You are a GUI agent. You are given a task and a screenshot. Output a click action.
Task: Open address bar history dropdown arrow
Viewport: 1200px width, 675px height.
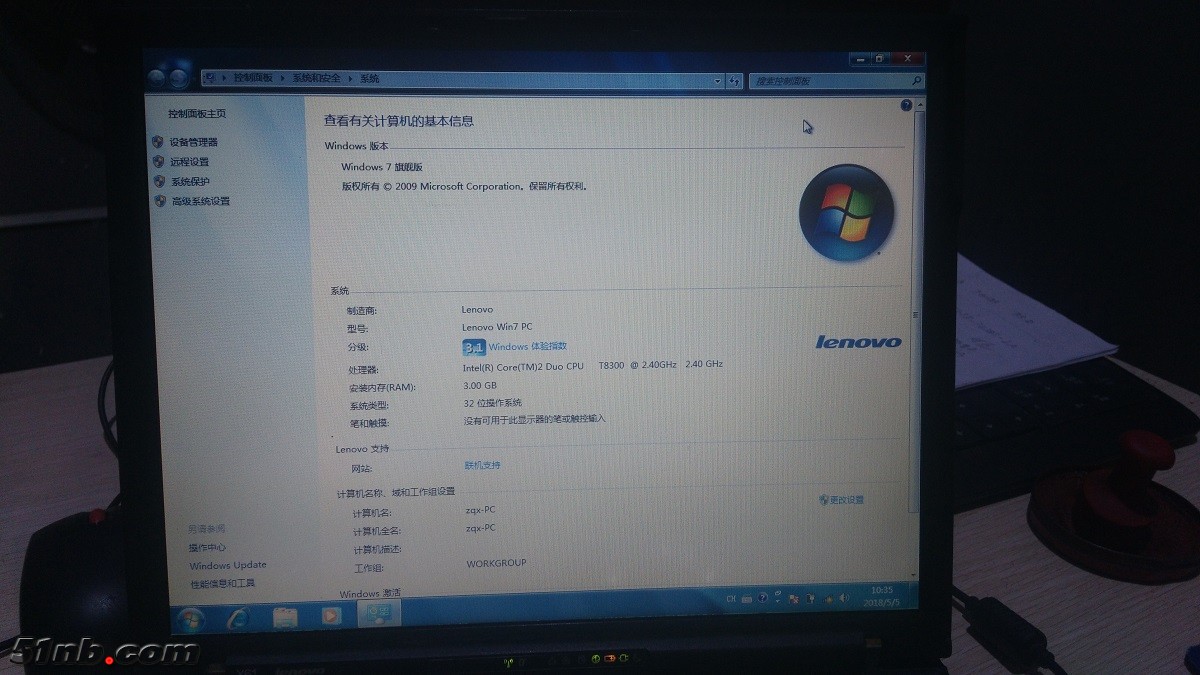(717, 81)
